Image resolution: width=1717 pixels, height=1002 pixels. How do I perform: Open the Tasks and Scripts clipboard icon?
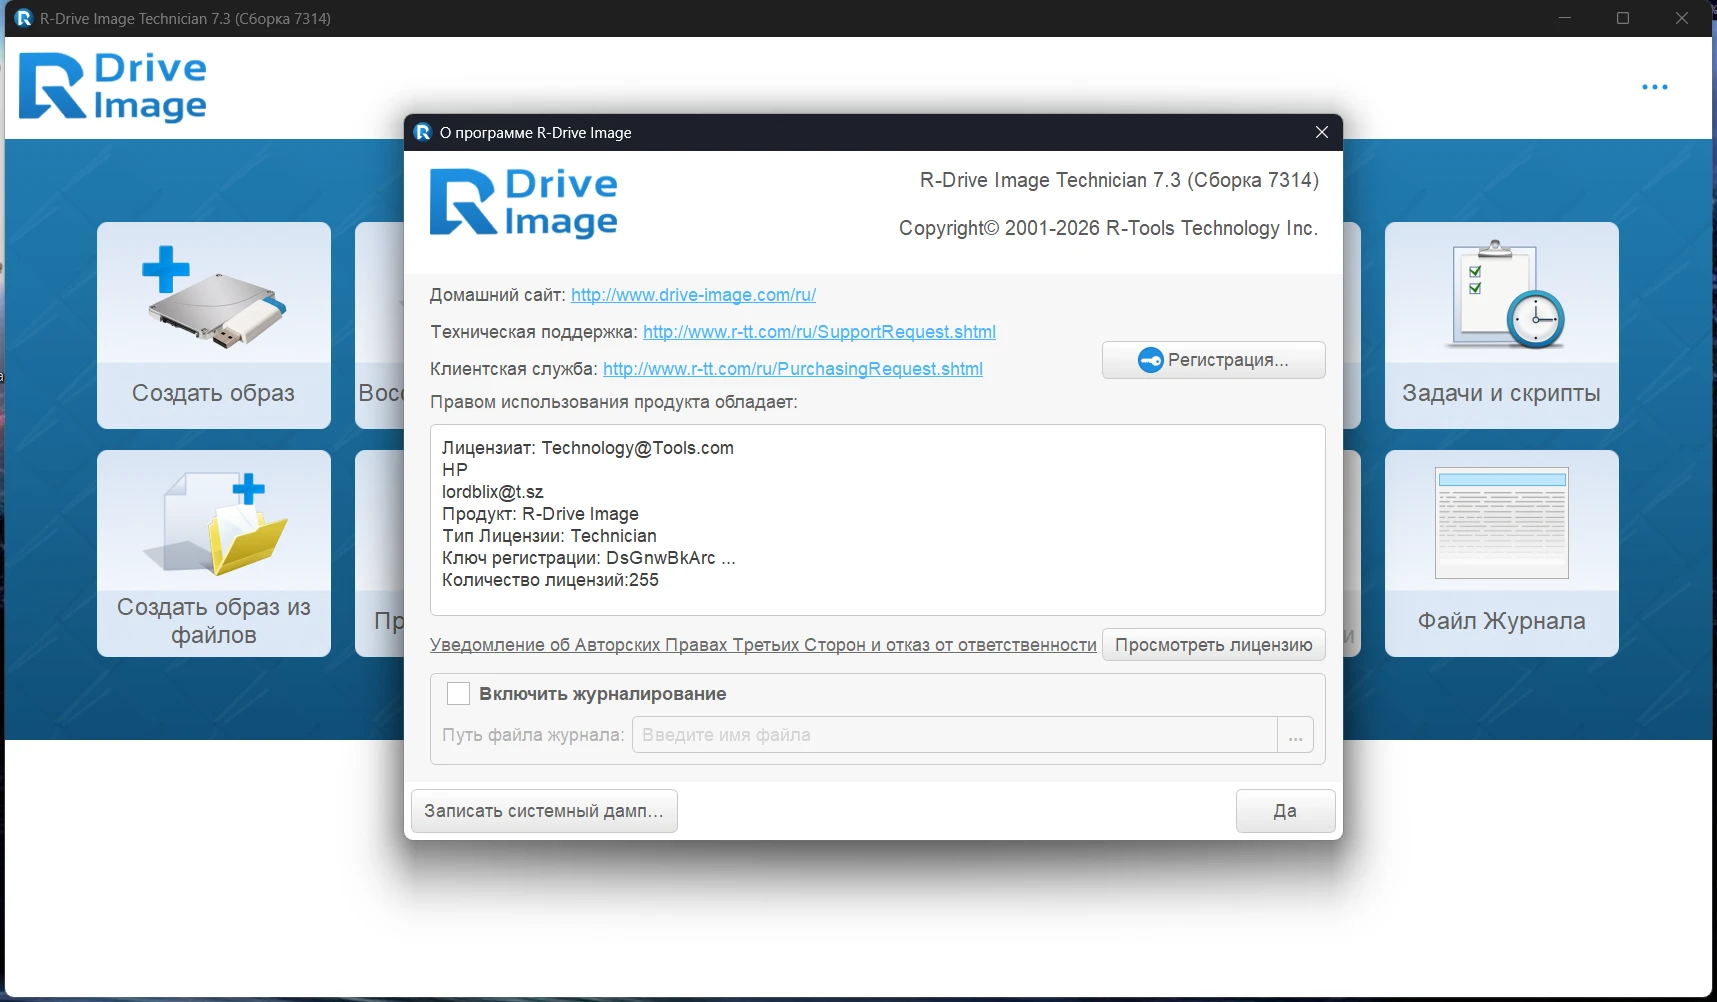tap(1501, 296)
